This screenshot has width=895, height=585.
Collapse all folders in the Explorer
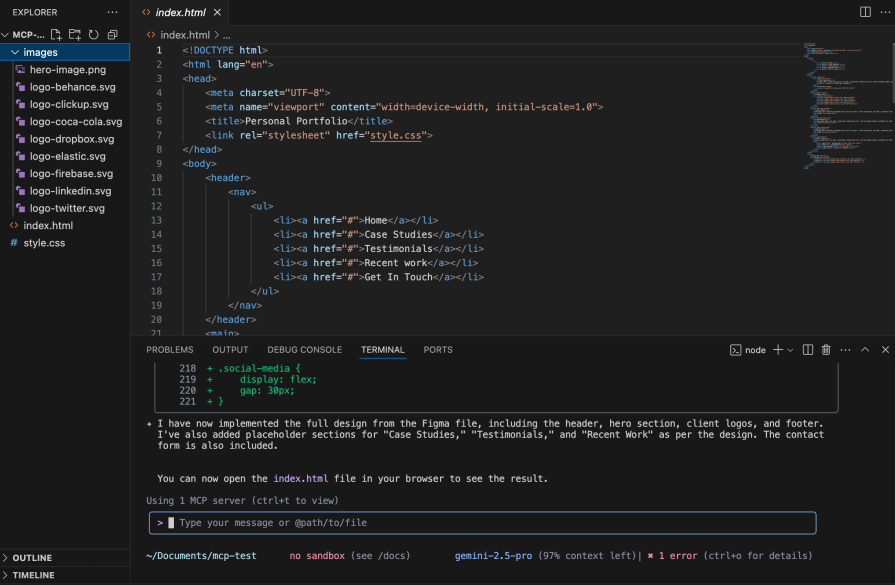[x=111, y=33]
